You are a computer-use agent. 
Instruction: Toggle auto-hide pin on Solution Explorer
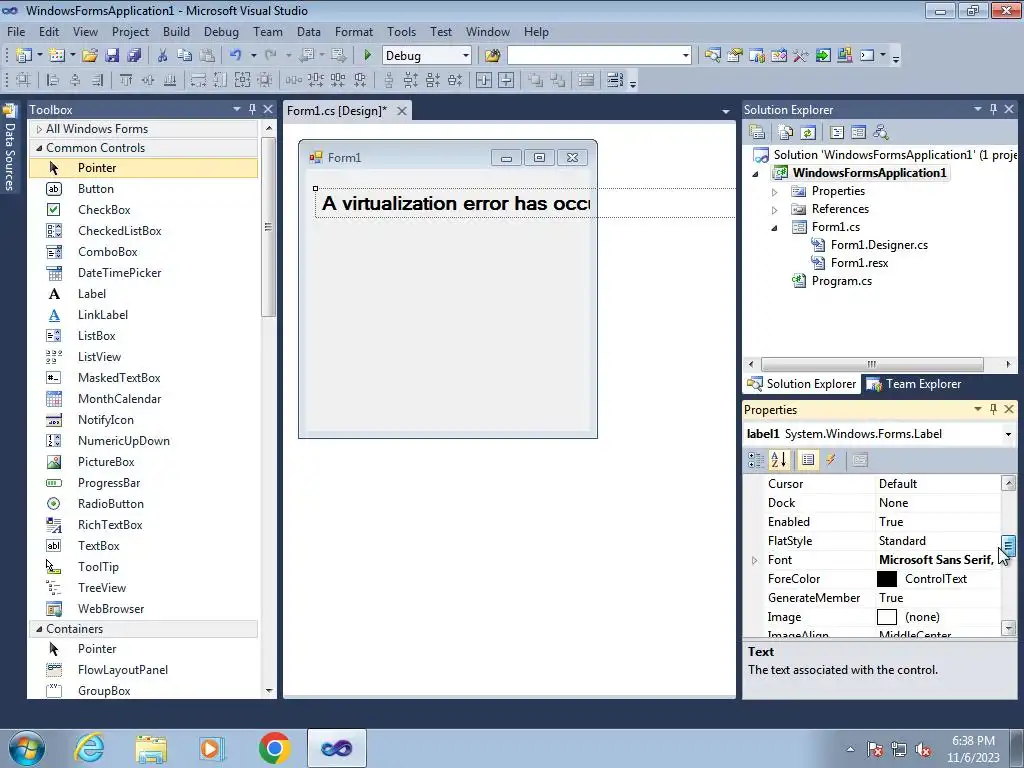(993, 109)
